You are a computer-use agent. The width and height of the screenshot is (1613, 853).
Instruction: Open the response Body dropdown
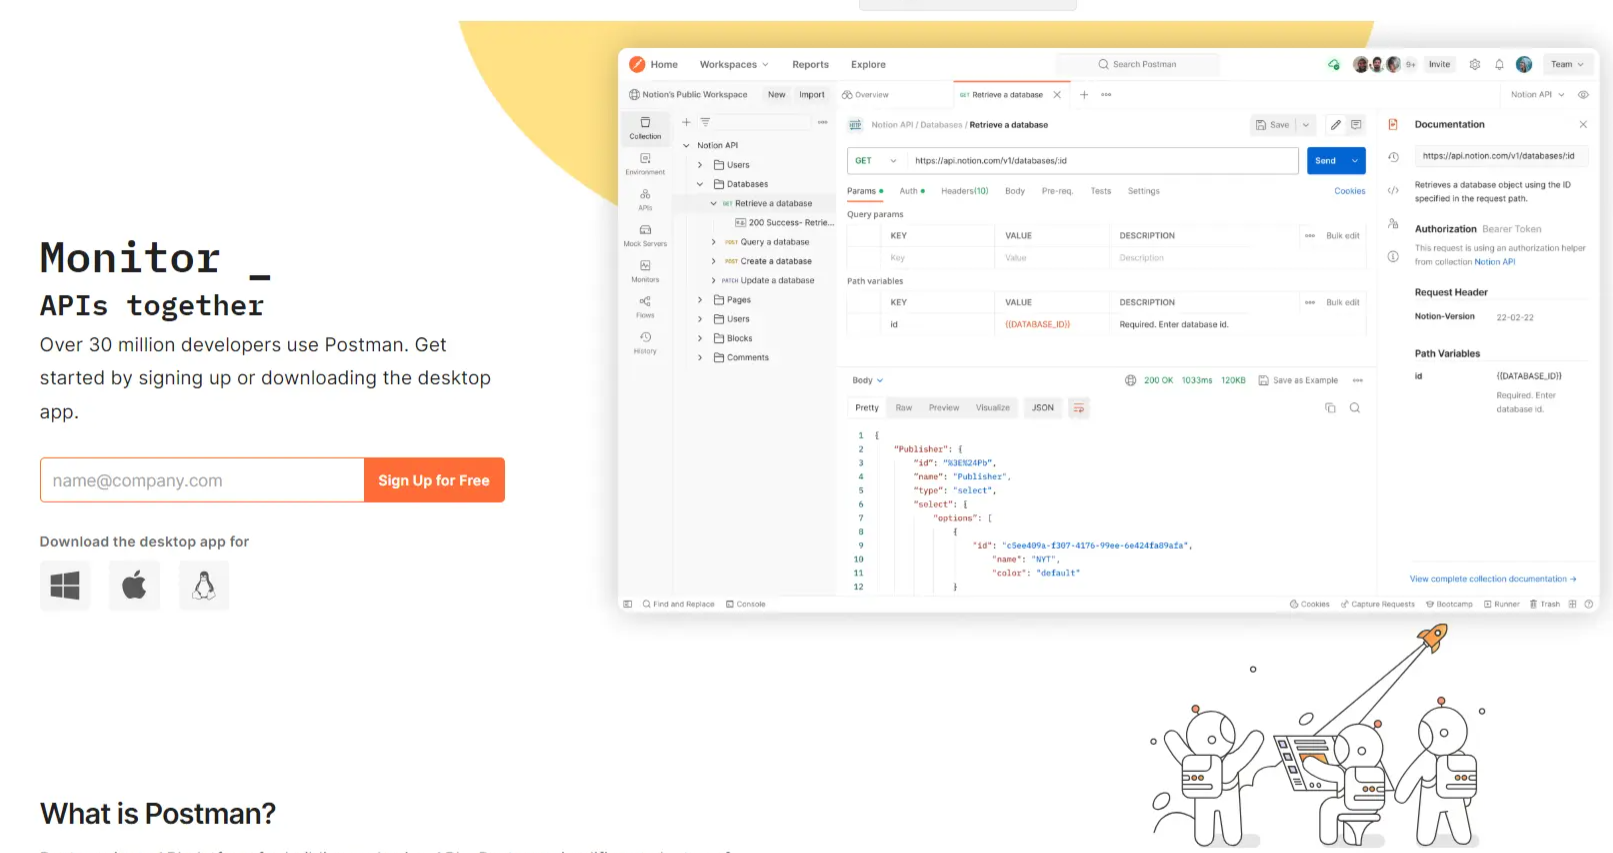tap(867, 380)
